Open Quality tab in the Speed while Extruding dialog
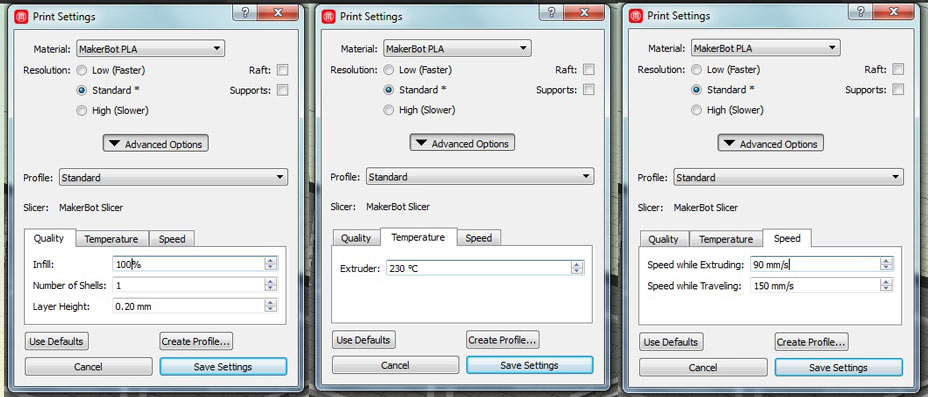 (663, 239)
